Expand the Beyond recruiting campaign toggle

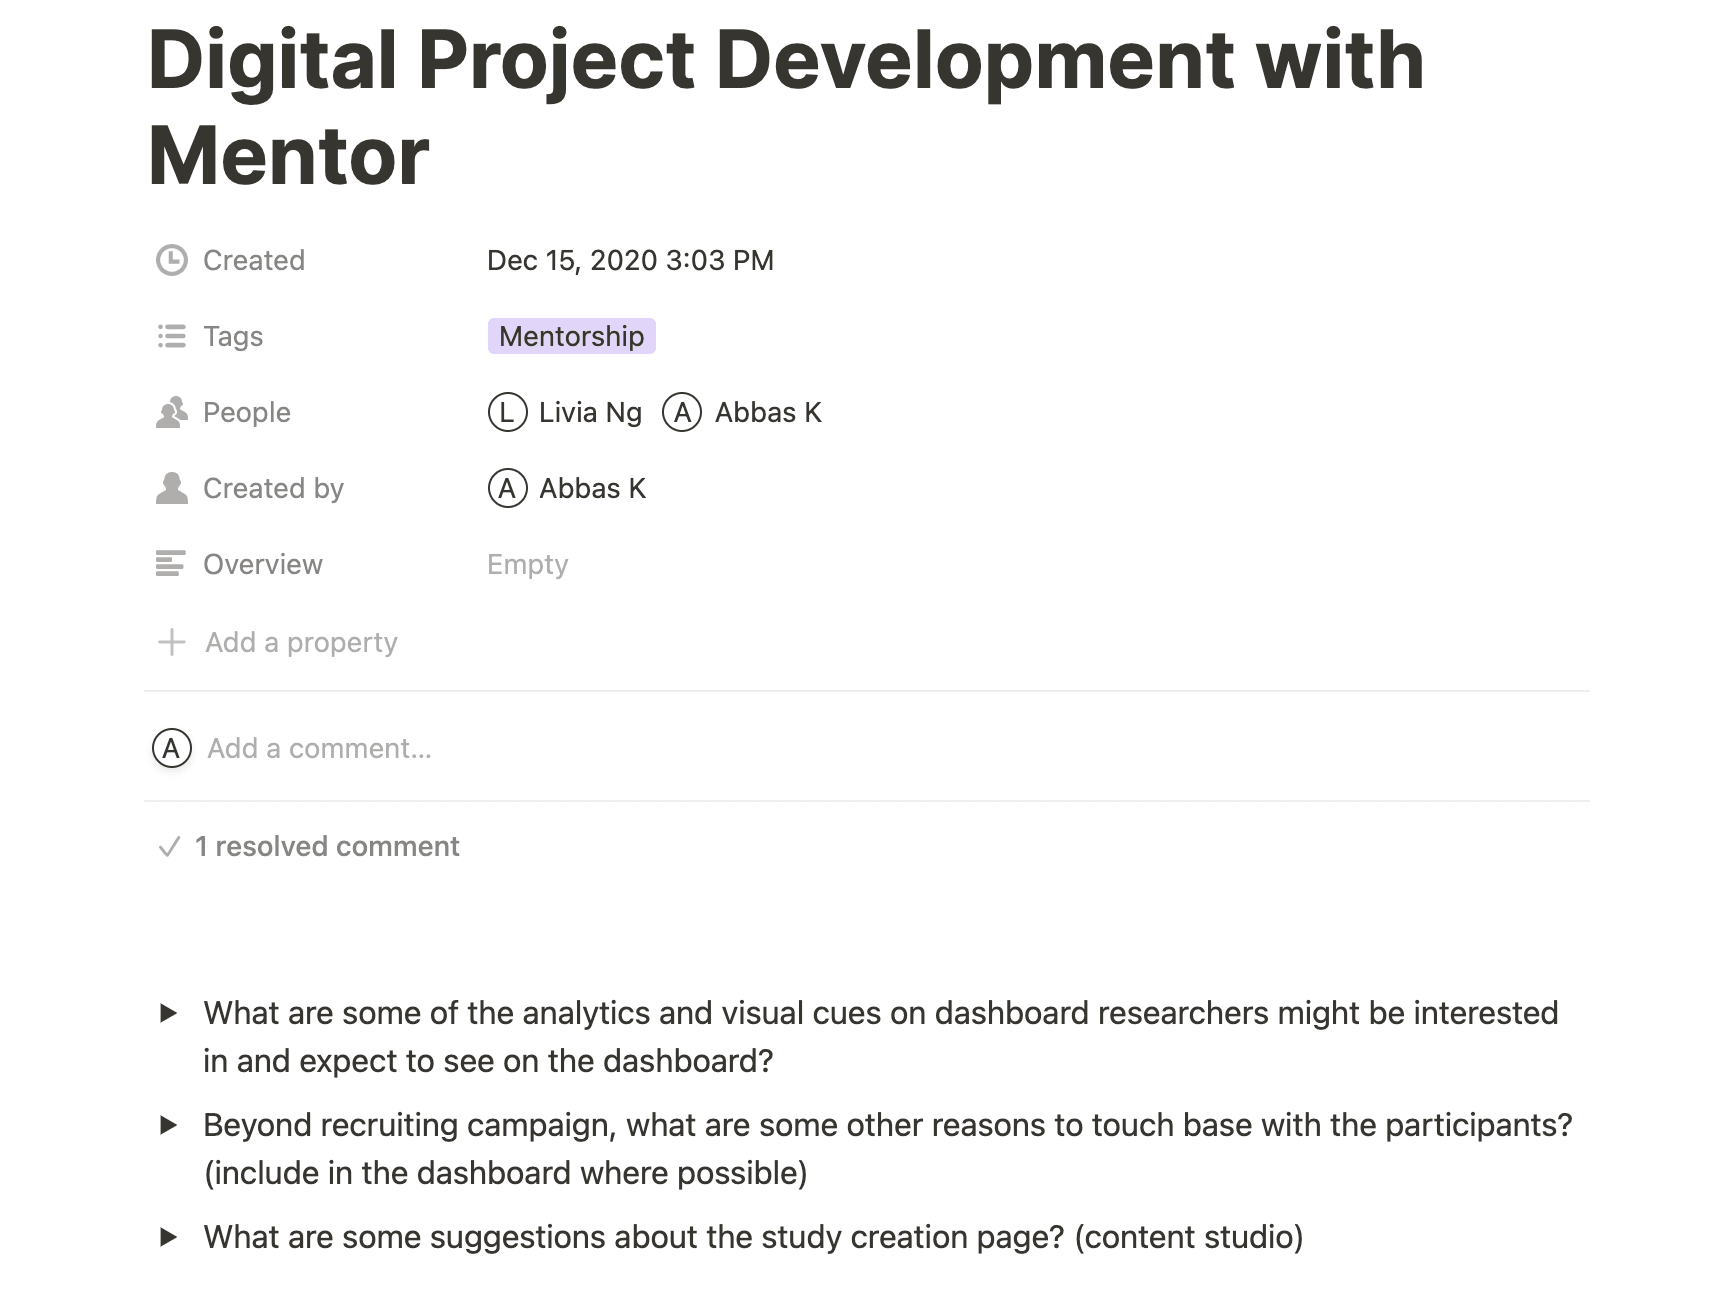[169, 1125]
